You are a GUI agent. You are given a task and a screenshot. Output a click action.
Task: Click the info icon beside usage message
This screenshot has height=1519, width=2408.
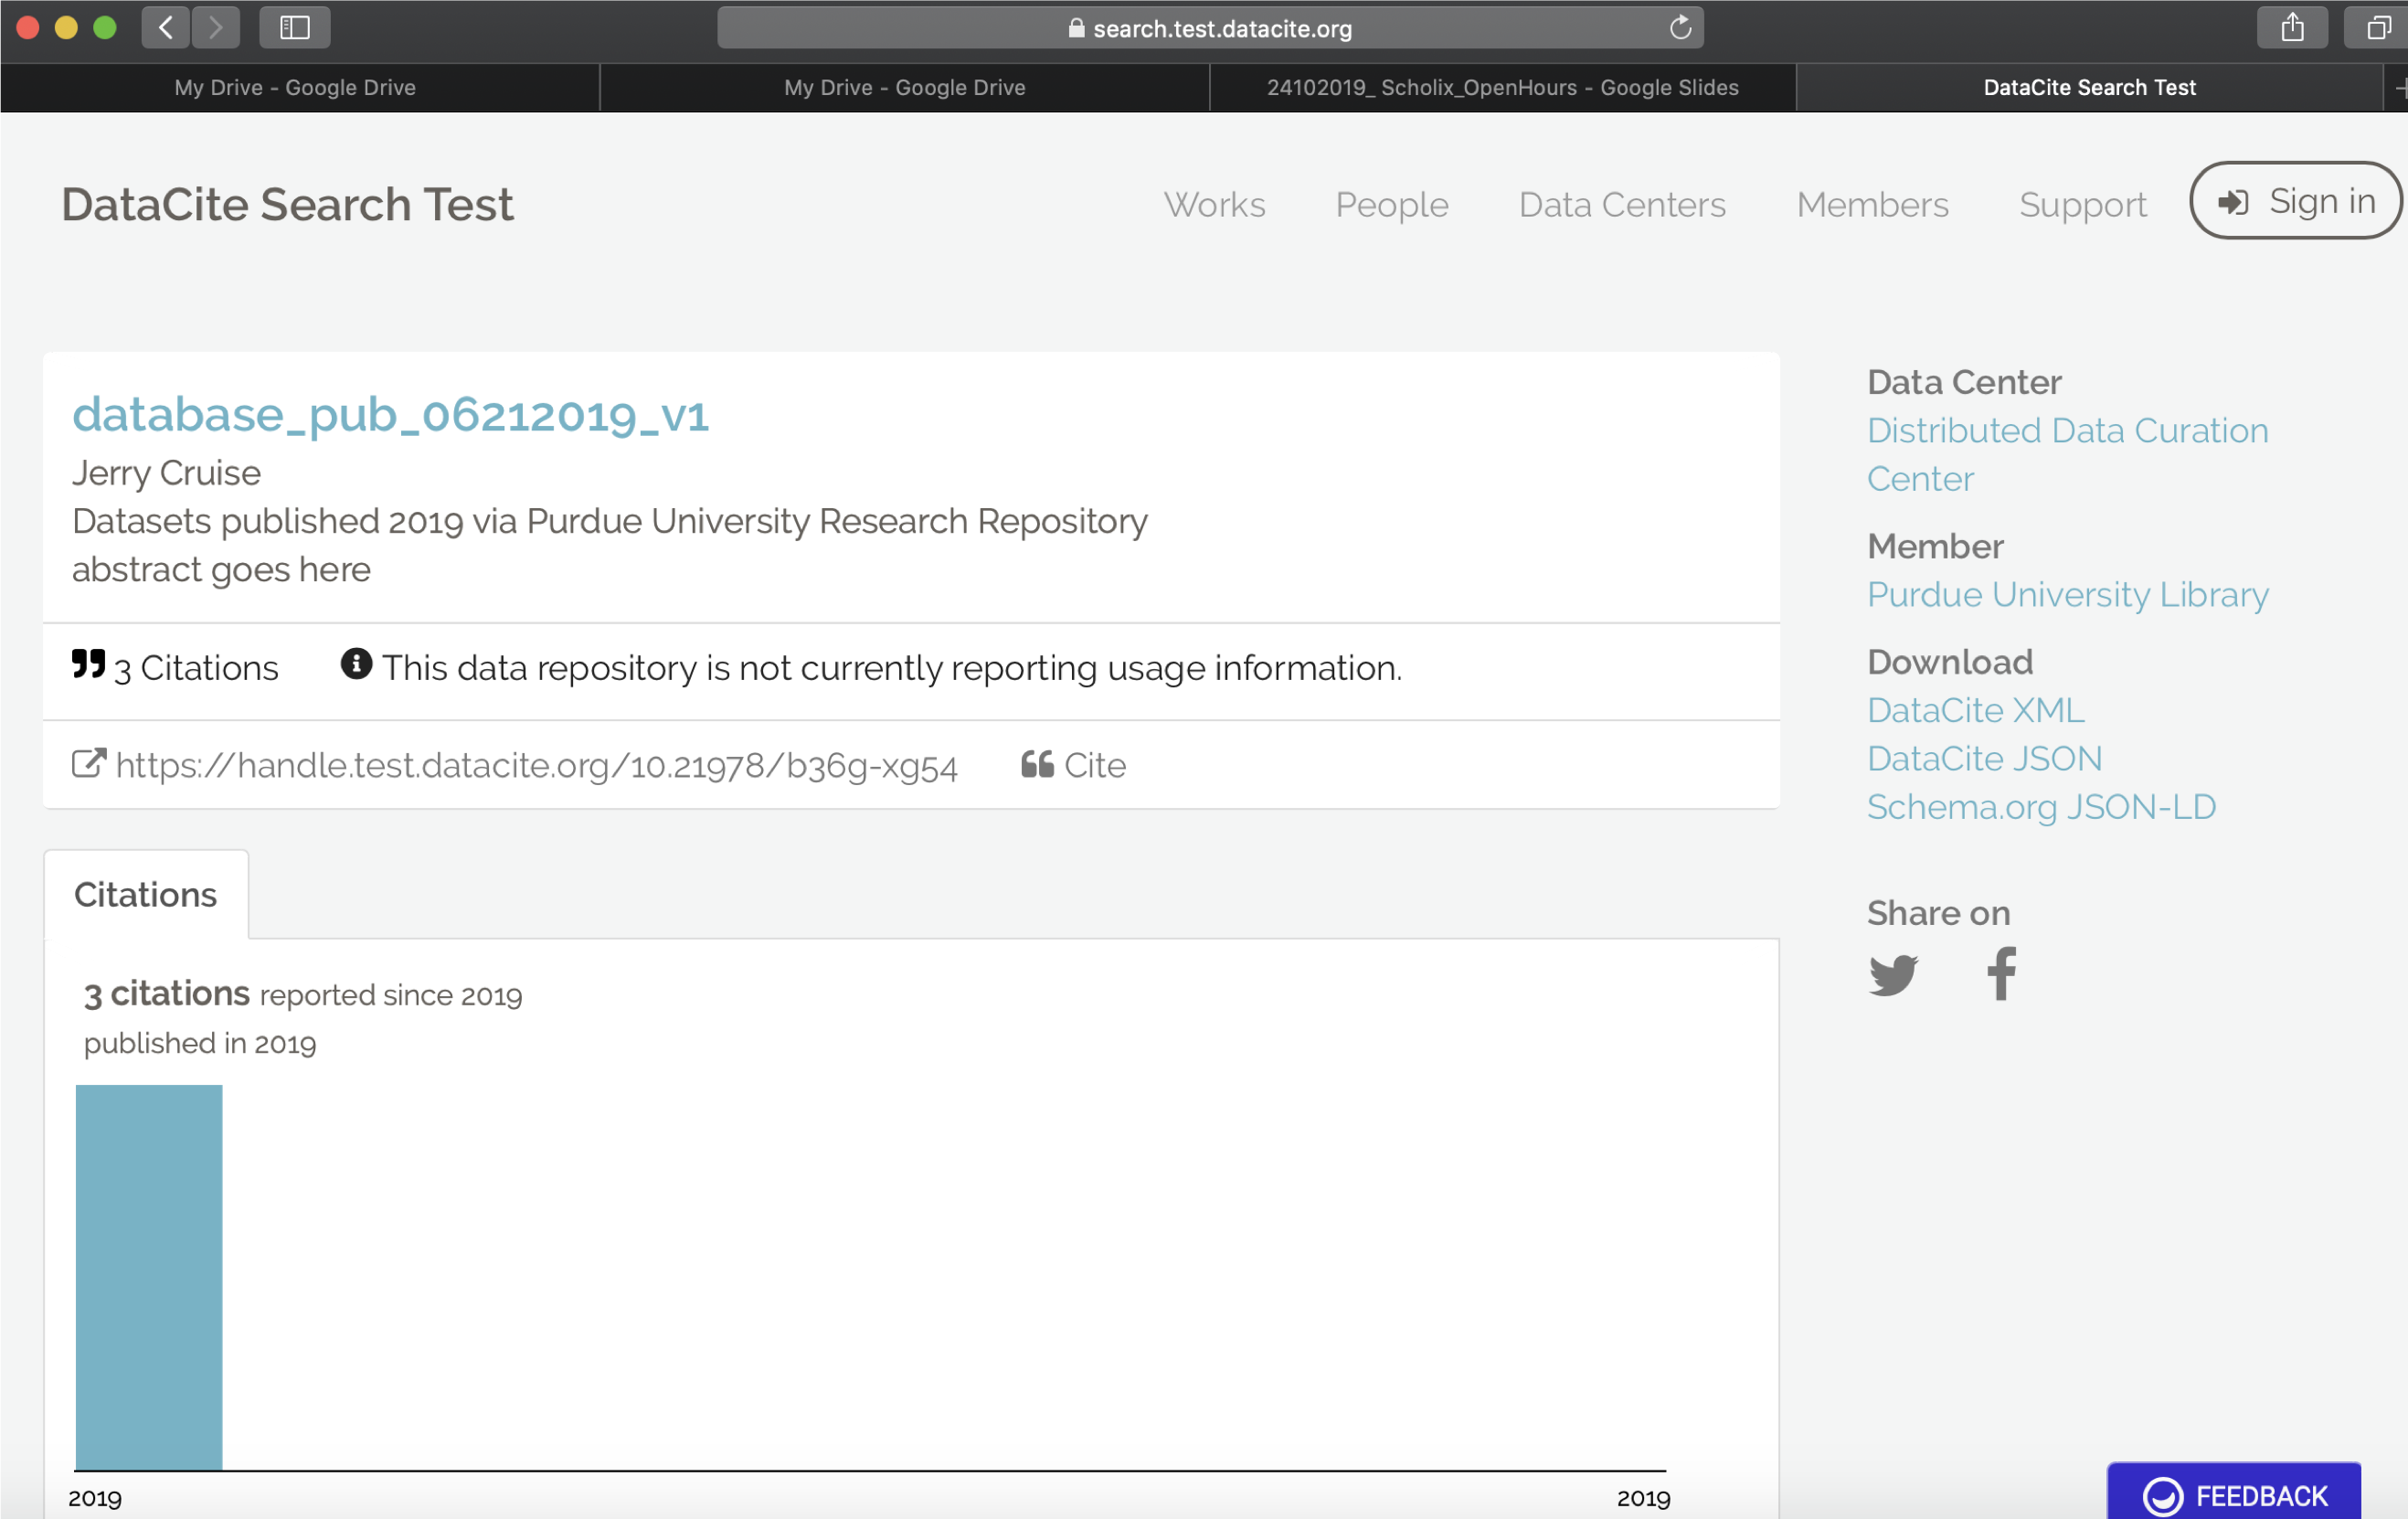[x=356, y=664]
